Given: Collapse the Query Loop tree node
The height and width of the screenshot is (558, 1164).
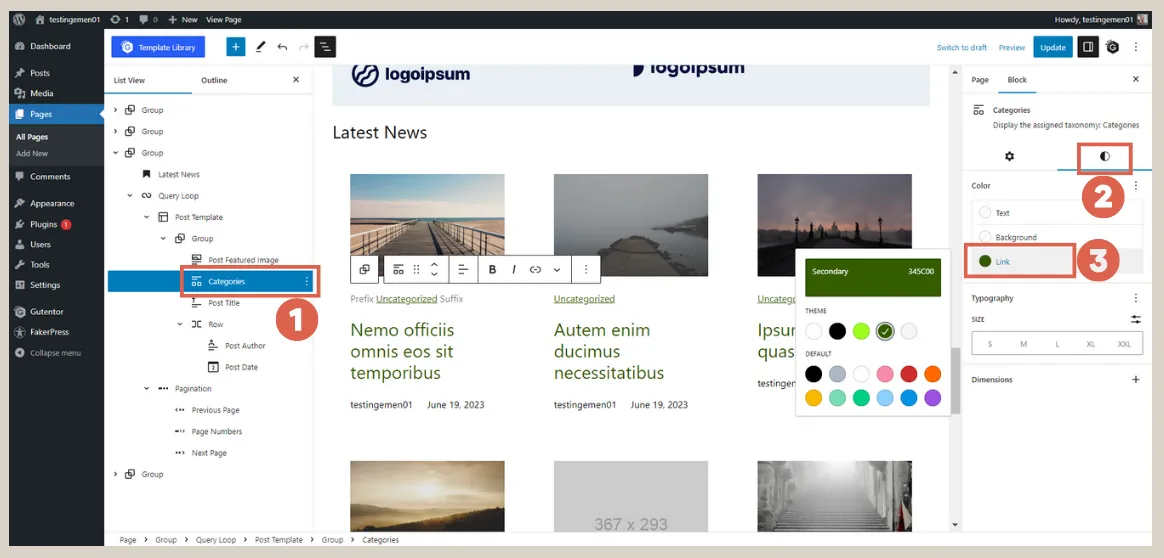Looking at the screenshot, I should point(129,196).
